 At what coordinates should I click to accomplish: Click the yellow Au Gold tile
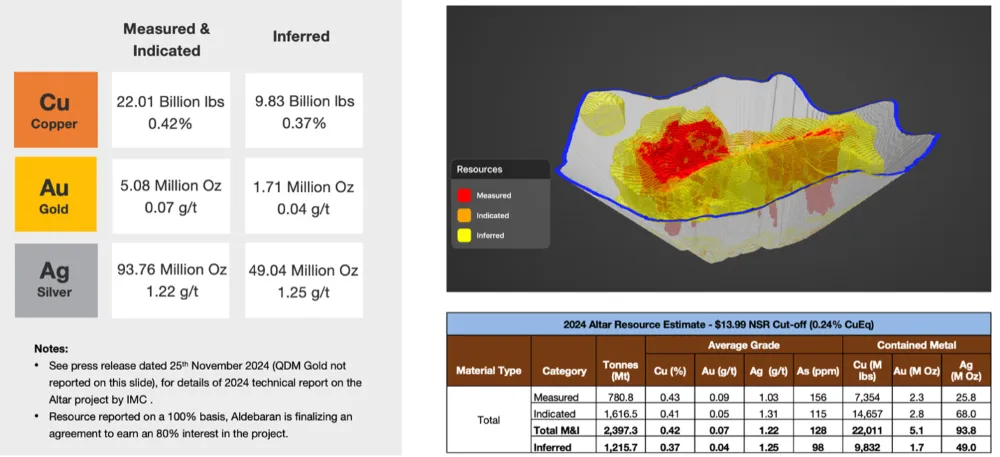(56, 196)
